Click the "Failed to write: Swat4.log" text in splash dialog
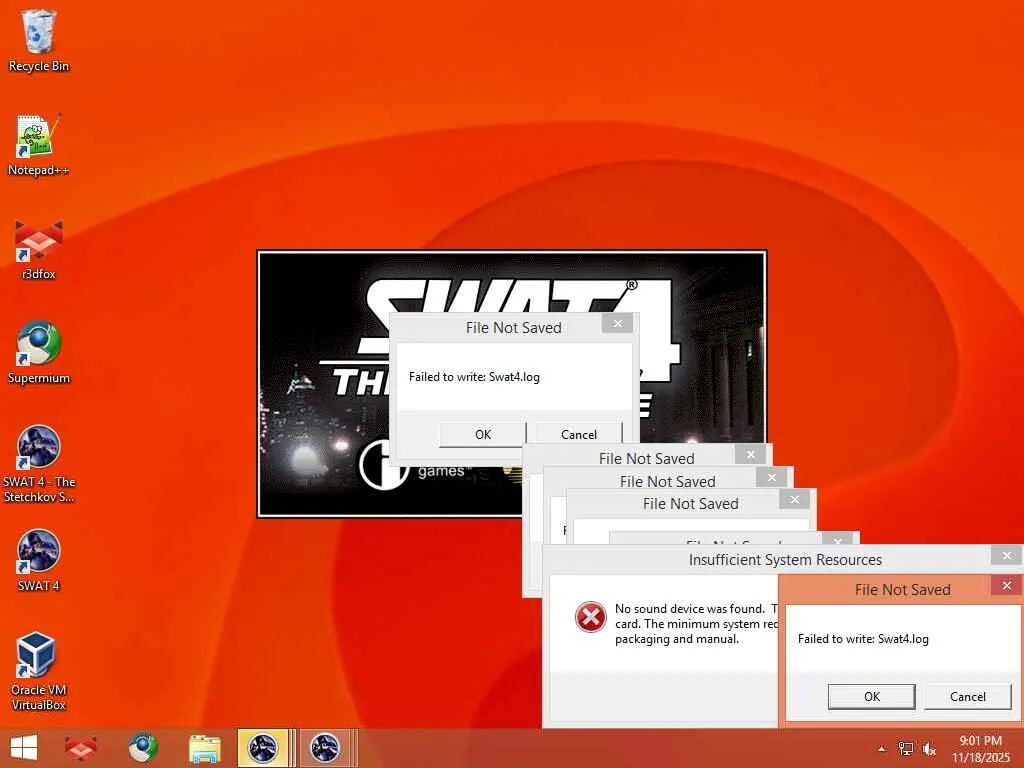1024x768 pixels. pyautogui.click(x=474, y=377)
